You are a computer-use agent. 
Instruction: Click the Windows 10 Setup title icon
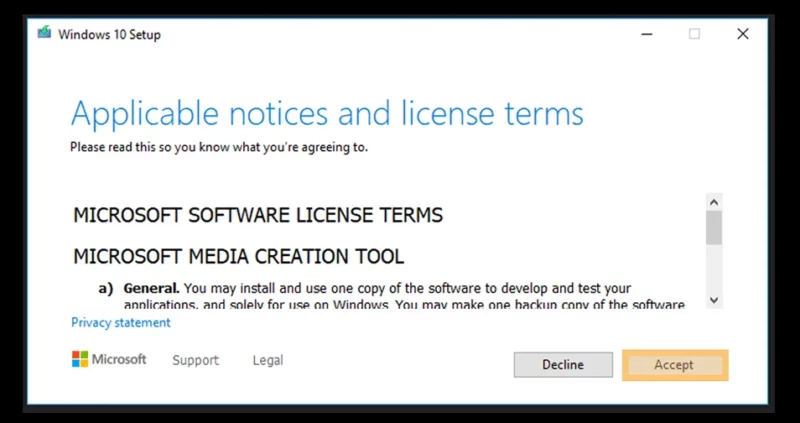44,33
